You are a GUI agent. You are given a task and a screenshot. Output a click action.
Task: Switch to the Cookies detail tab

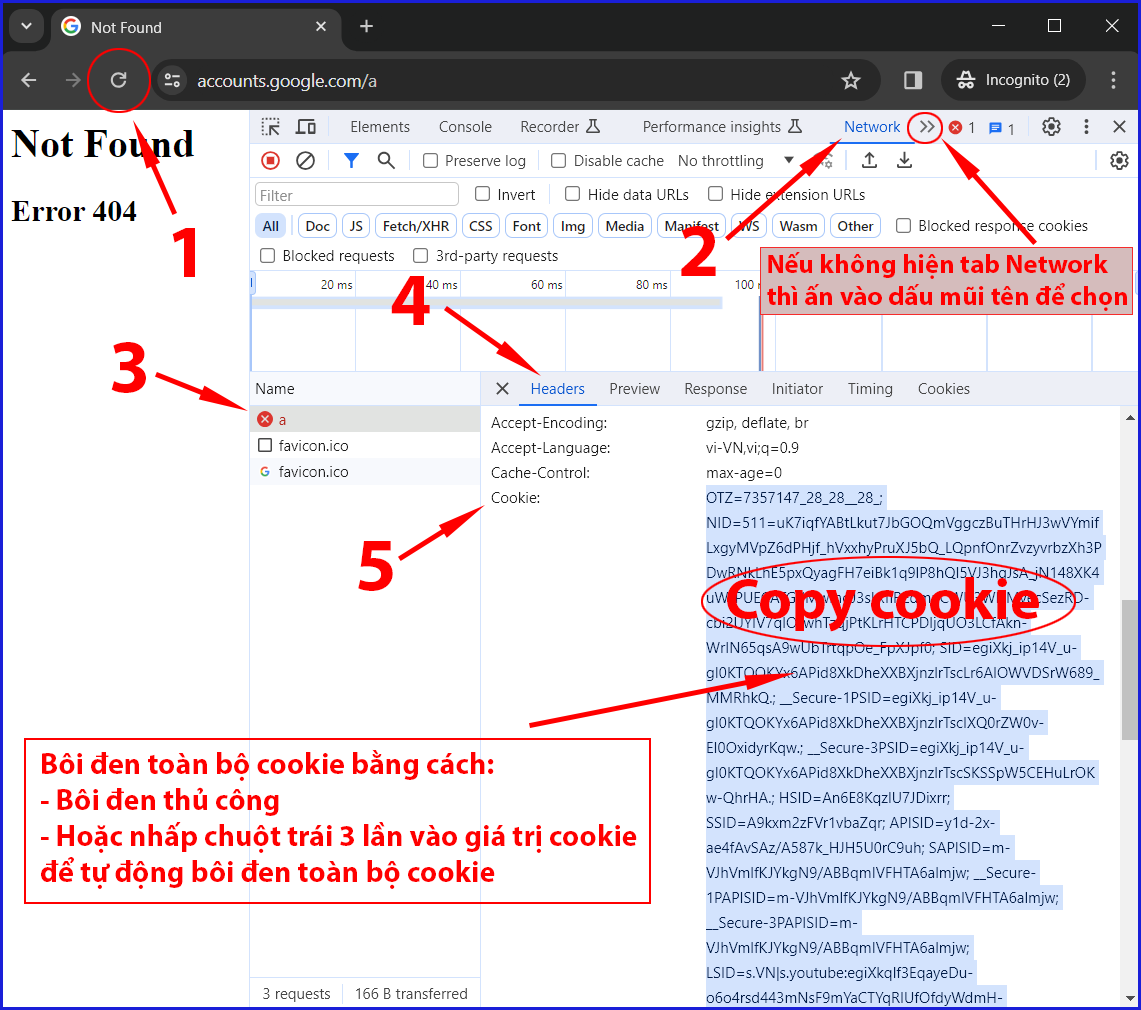tap(943, 389)
